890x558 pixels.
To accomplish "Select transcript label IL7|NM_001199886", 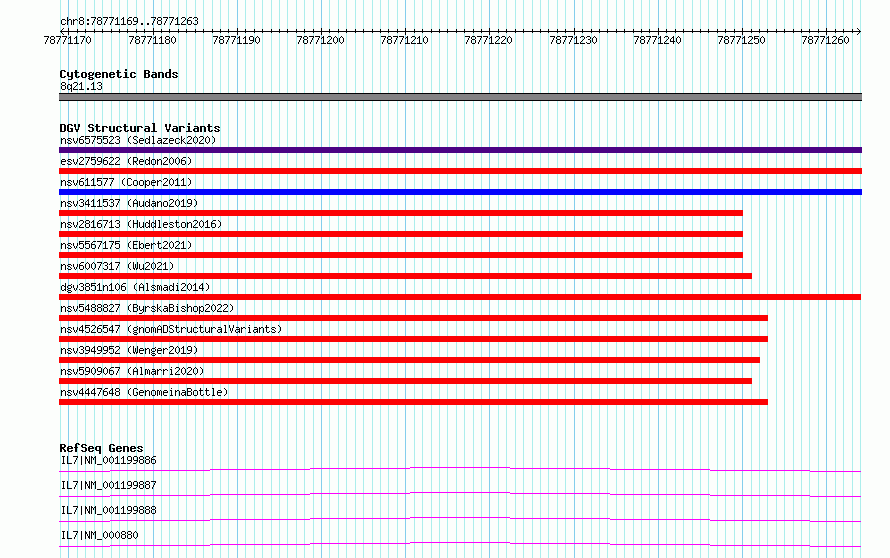I will click(x=108, y=460).
